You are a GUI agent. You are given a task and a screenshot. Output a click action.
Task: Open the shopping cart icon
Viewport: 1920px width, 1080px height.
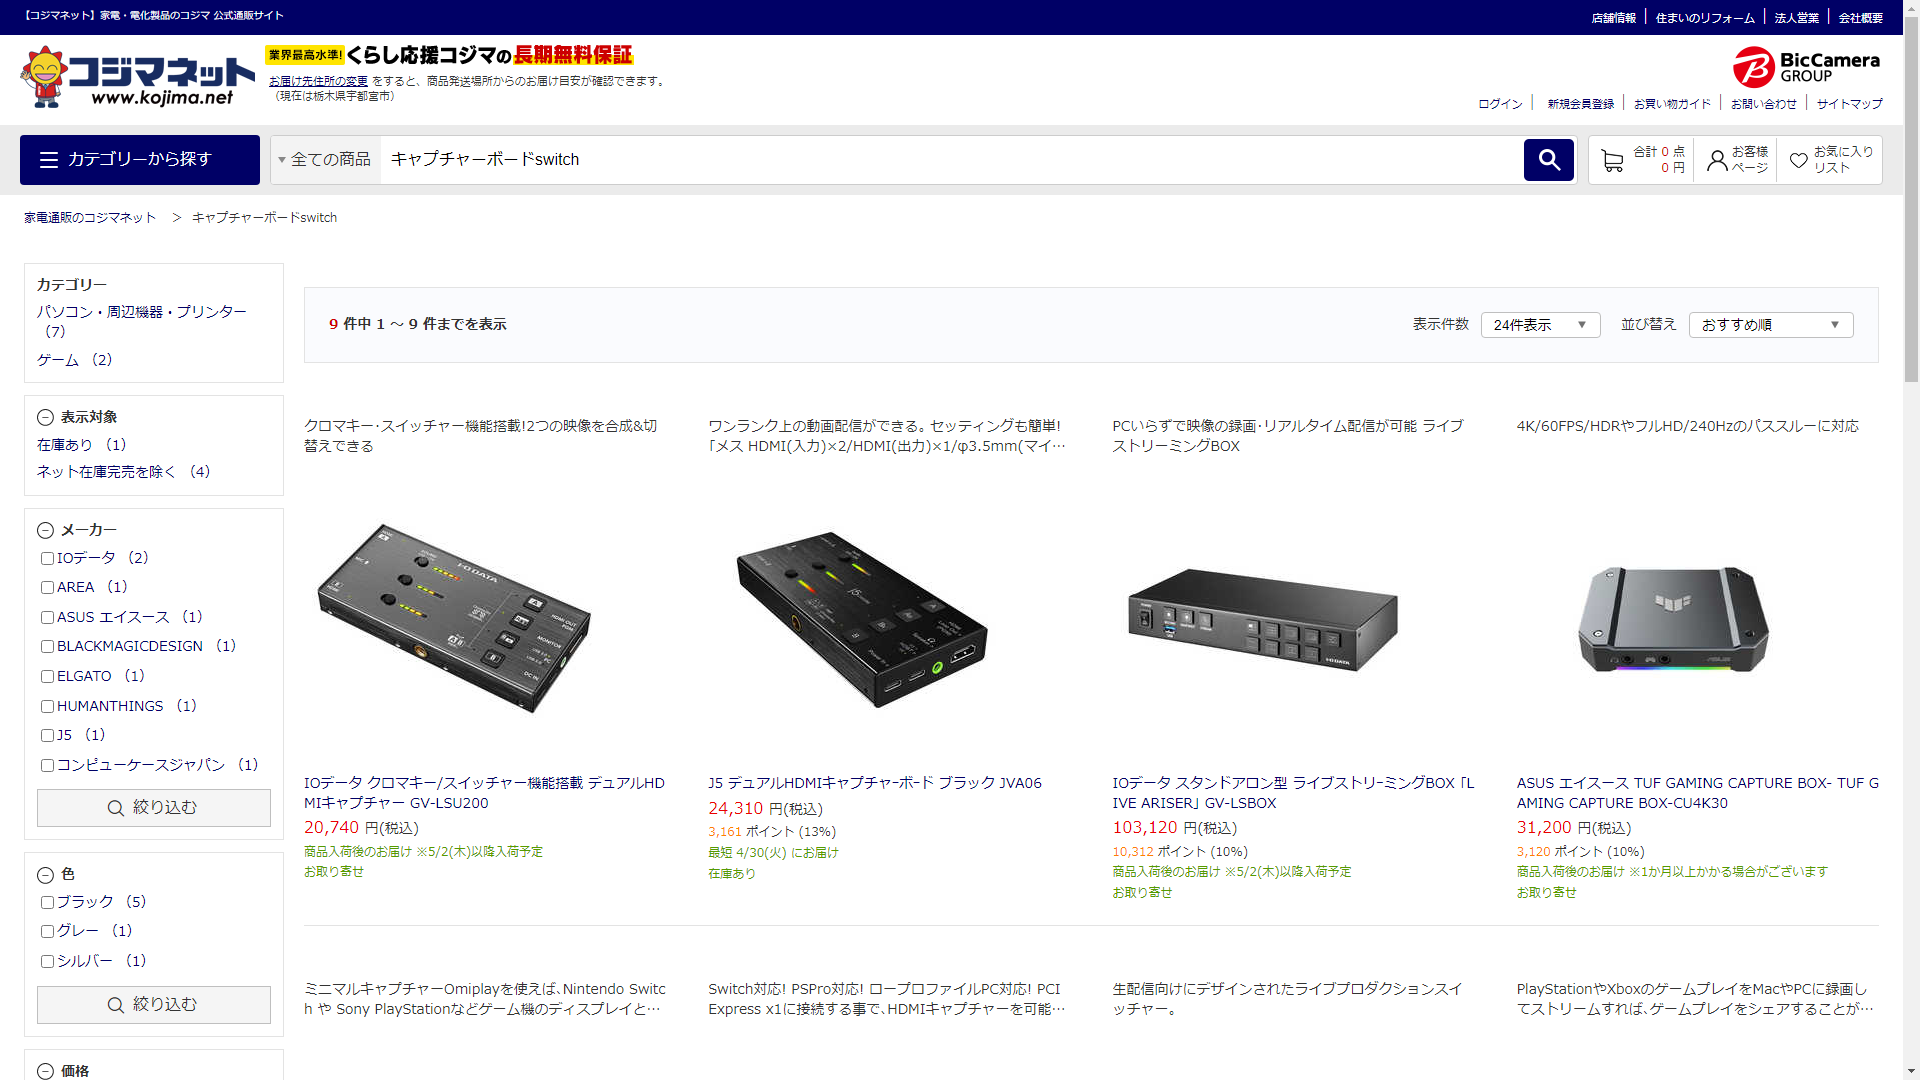pyautogui.click(x=1611, y=160)
